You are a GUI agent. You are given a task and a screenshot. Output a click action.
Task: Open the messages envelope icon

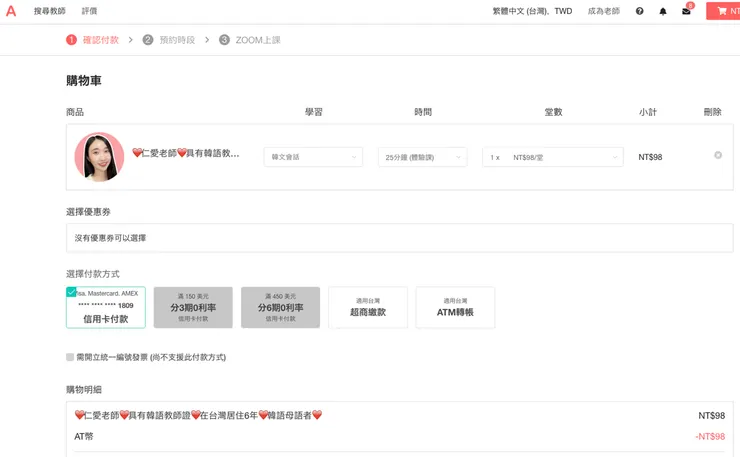[686, 11]
